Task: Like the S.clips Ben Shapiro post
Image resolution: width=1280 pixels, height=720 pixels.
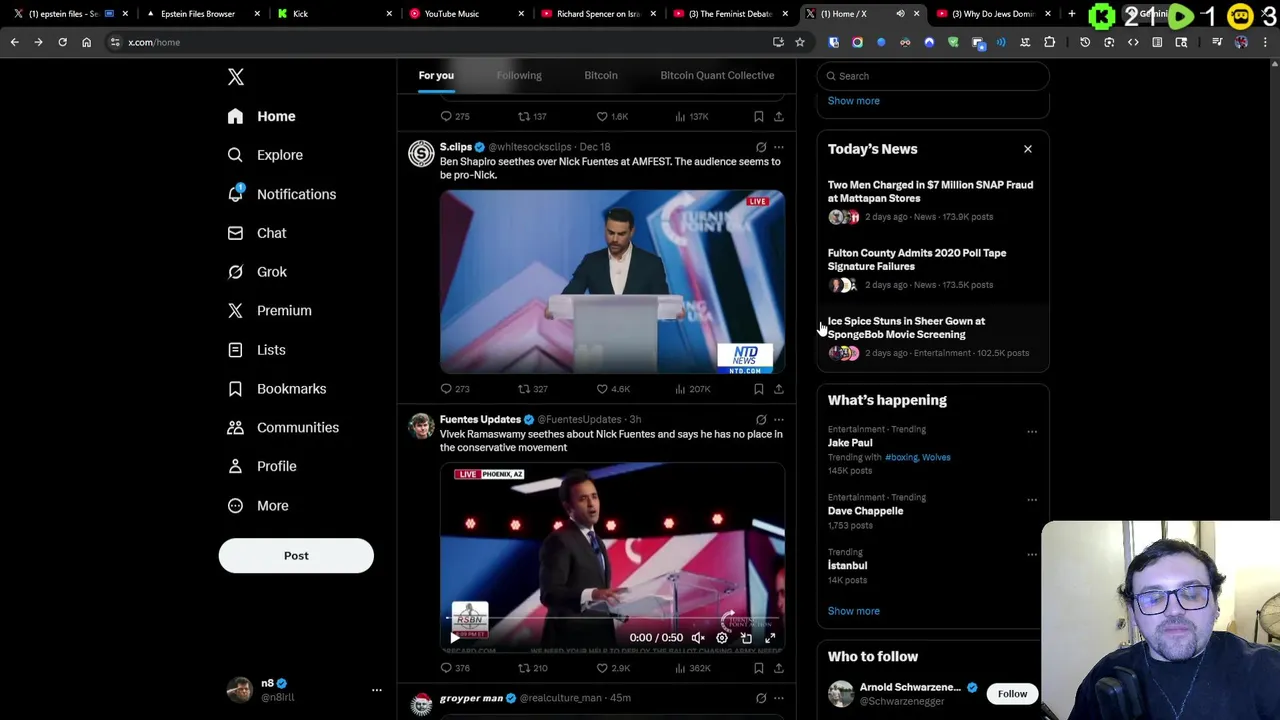Action: (613, 389)
